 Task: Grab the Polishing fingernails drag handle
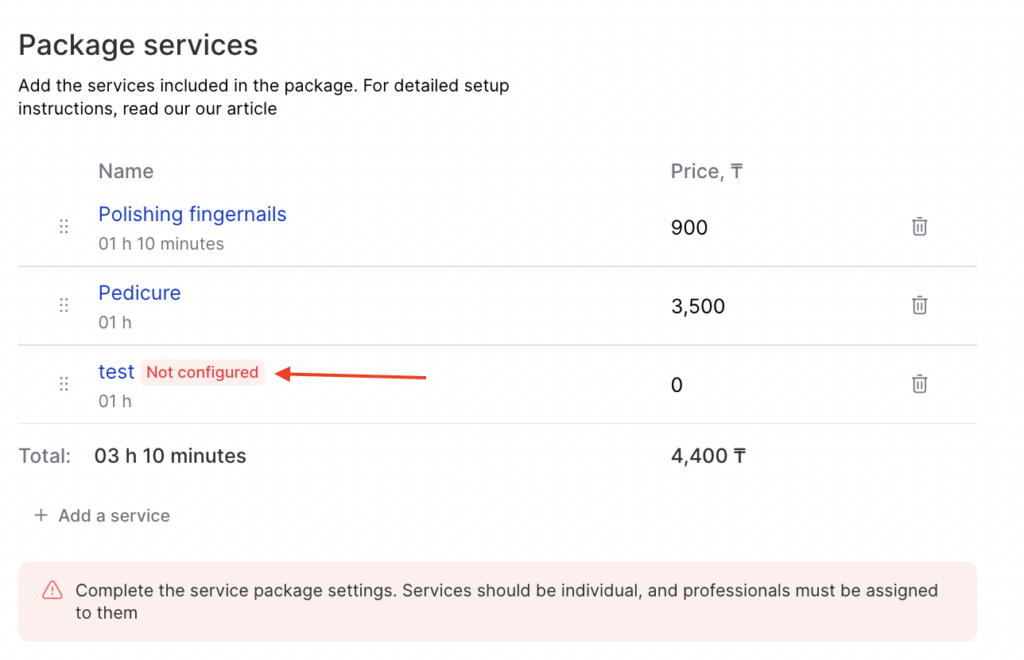point(64,227)
